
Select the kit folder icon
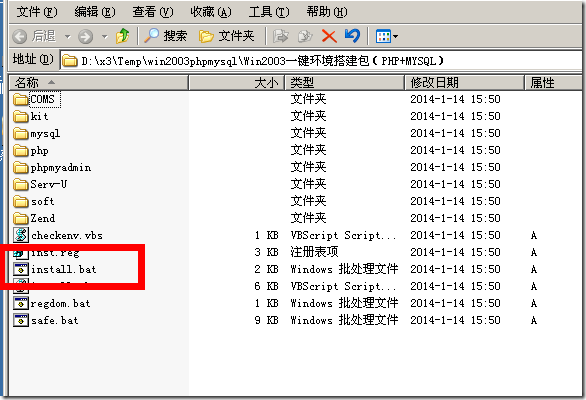tap(21, 117)
